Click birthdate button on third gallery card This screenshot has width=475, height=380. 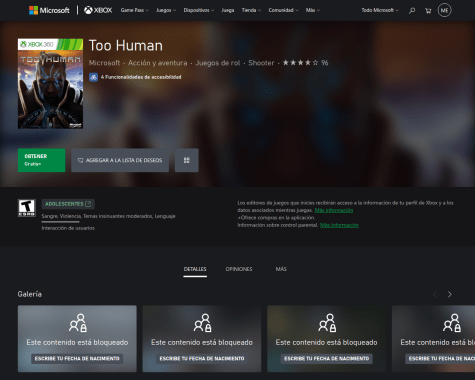327,359
